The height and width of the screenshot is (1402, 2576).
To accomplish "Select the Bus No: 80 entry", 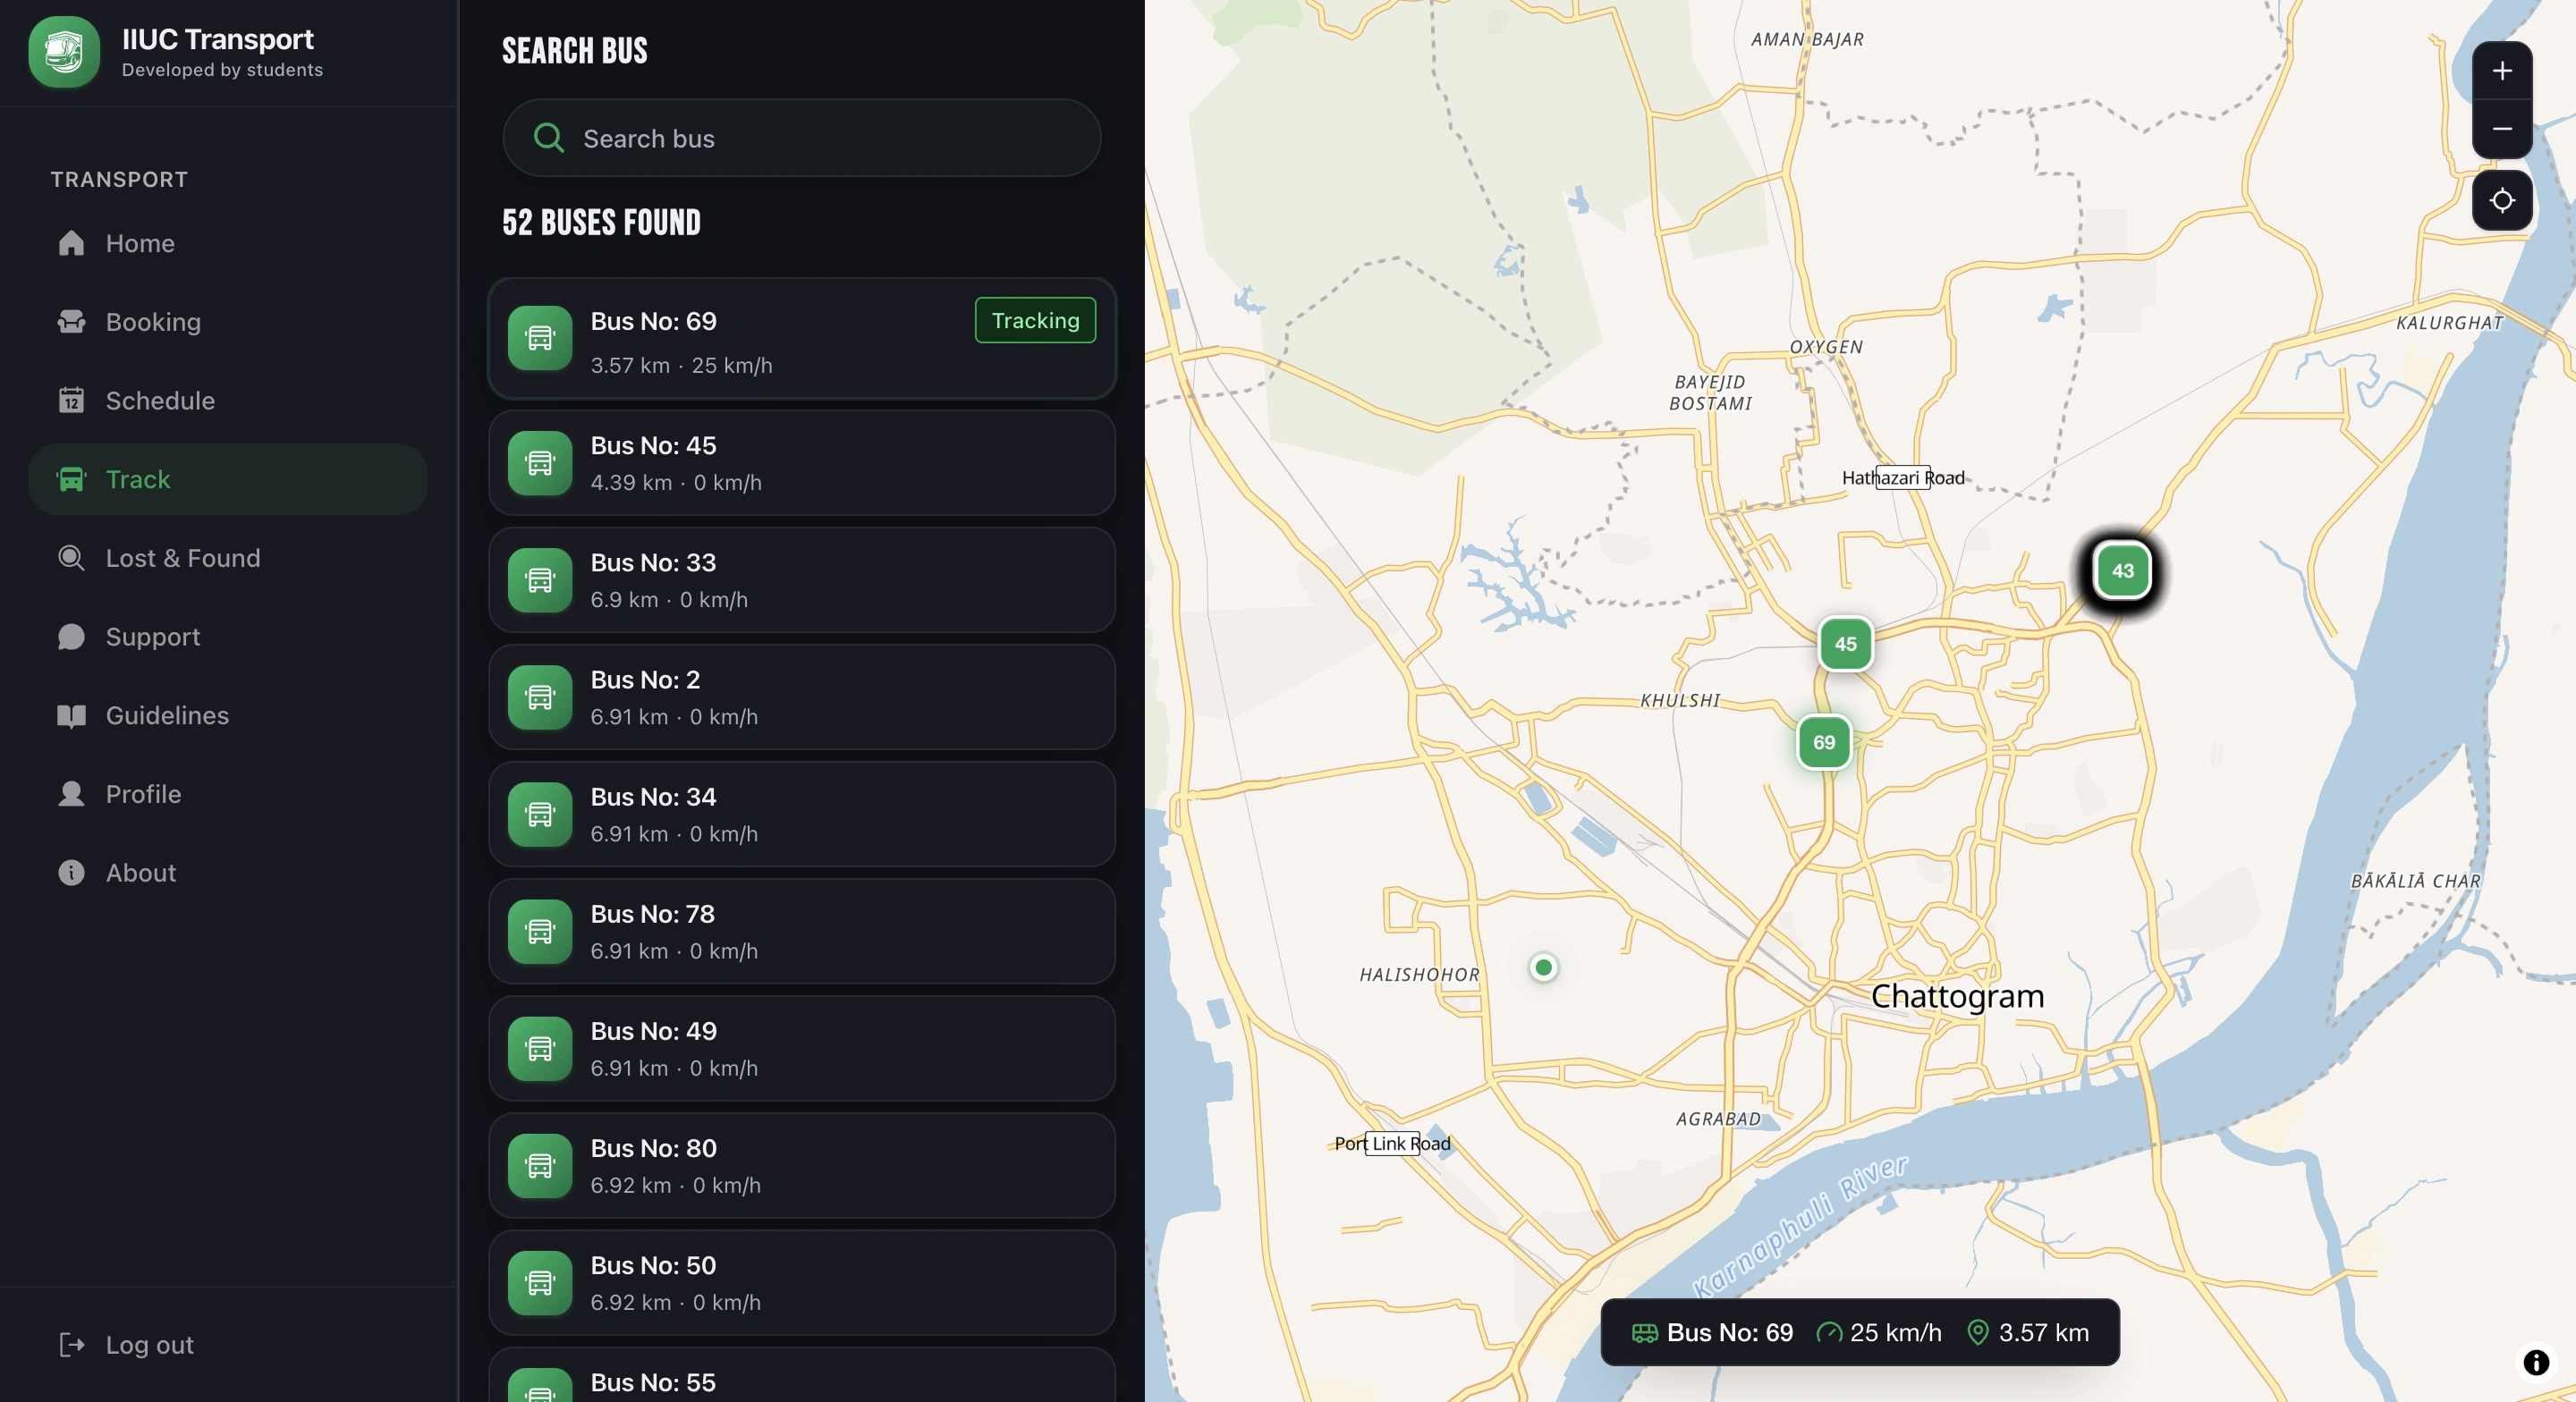I will (x=802, y=1166).
